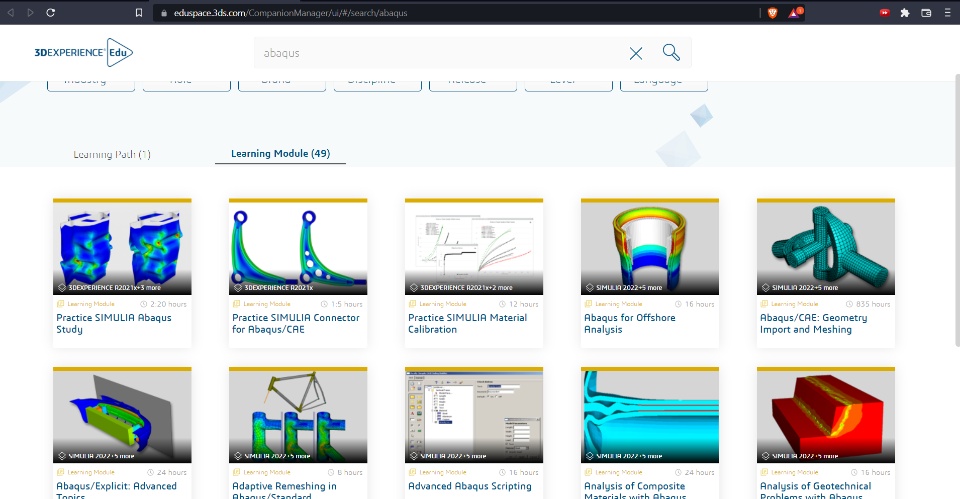The image size is (960, 499).
Task: Click the Learning Module icon on Abaqus/CAE: Geometry Import card
Action: [x=764, y=304]
